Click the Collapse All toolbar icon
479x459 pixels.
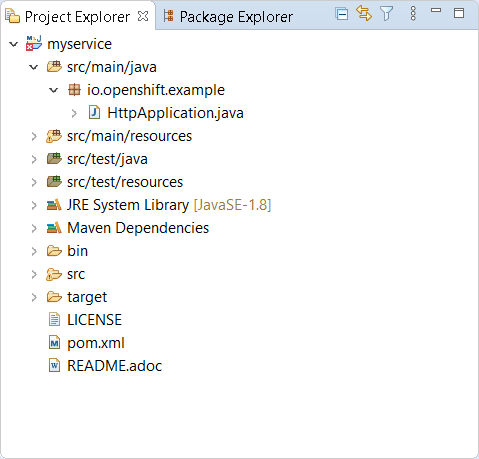coord(342,14)
